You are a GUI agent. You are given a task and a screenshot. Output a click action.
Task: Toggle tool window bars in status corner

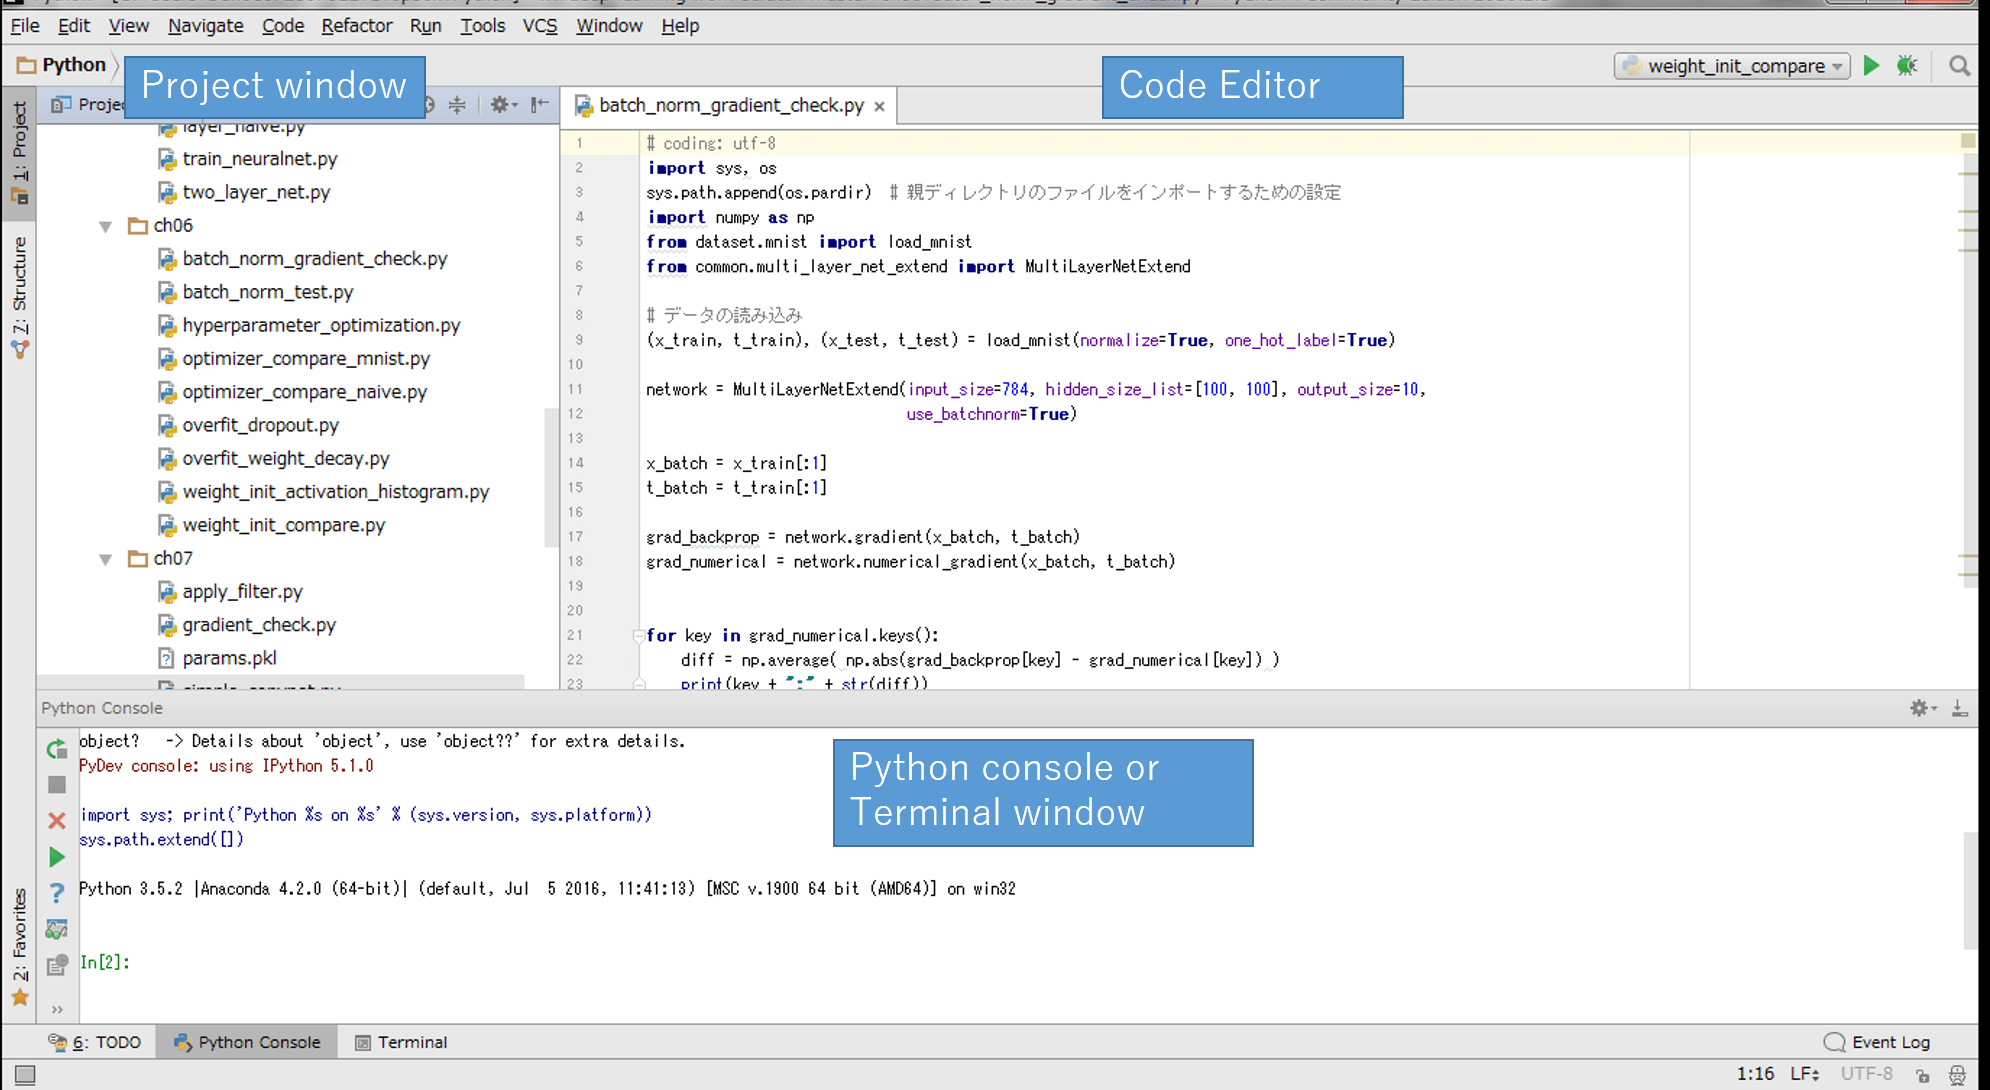pos(26,1075)
